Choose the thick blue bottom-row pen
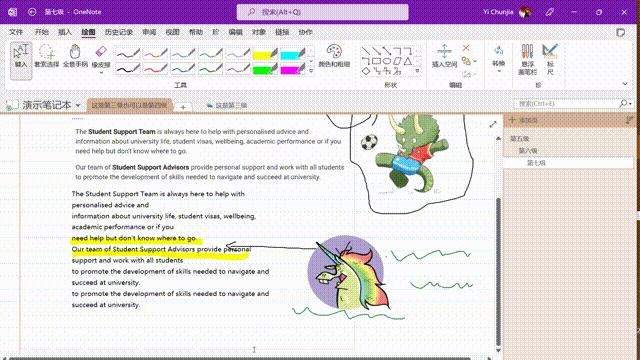 coord(182,69)
